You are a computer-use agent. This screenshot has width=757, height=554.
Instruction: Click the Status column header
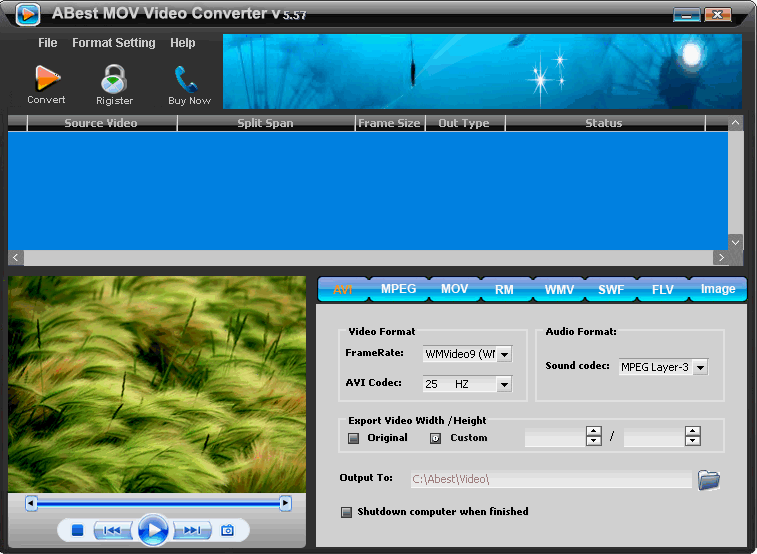(604, 124)
